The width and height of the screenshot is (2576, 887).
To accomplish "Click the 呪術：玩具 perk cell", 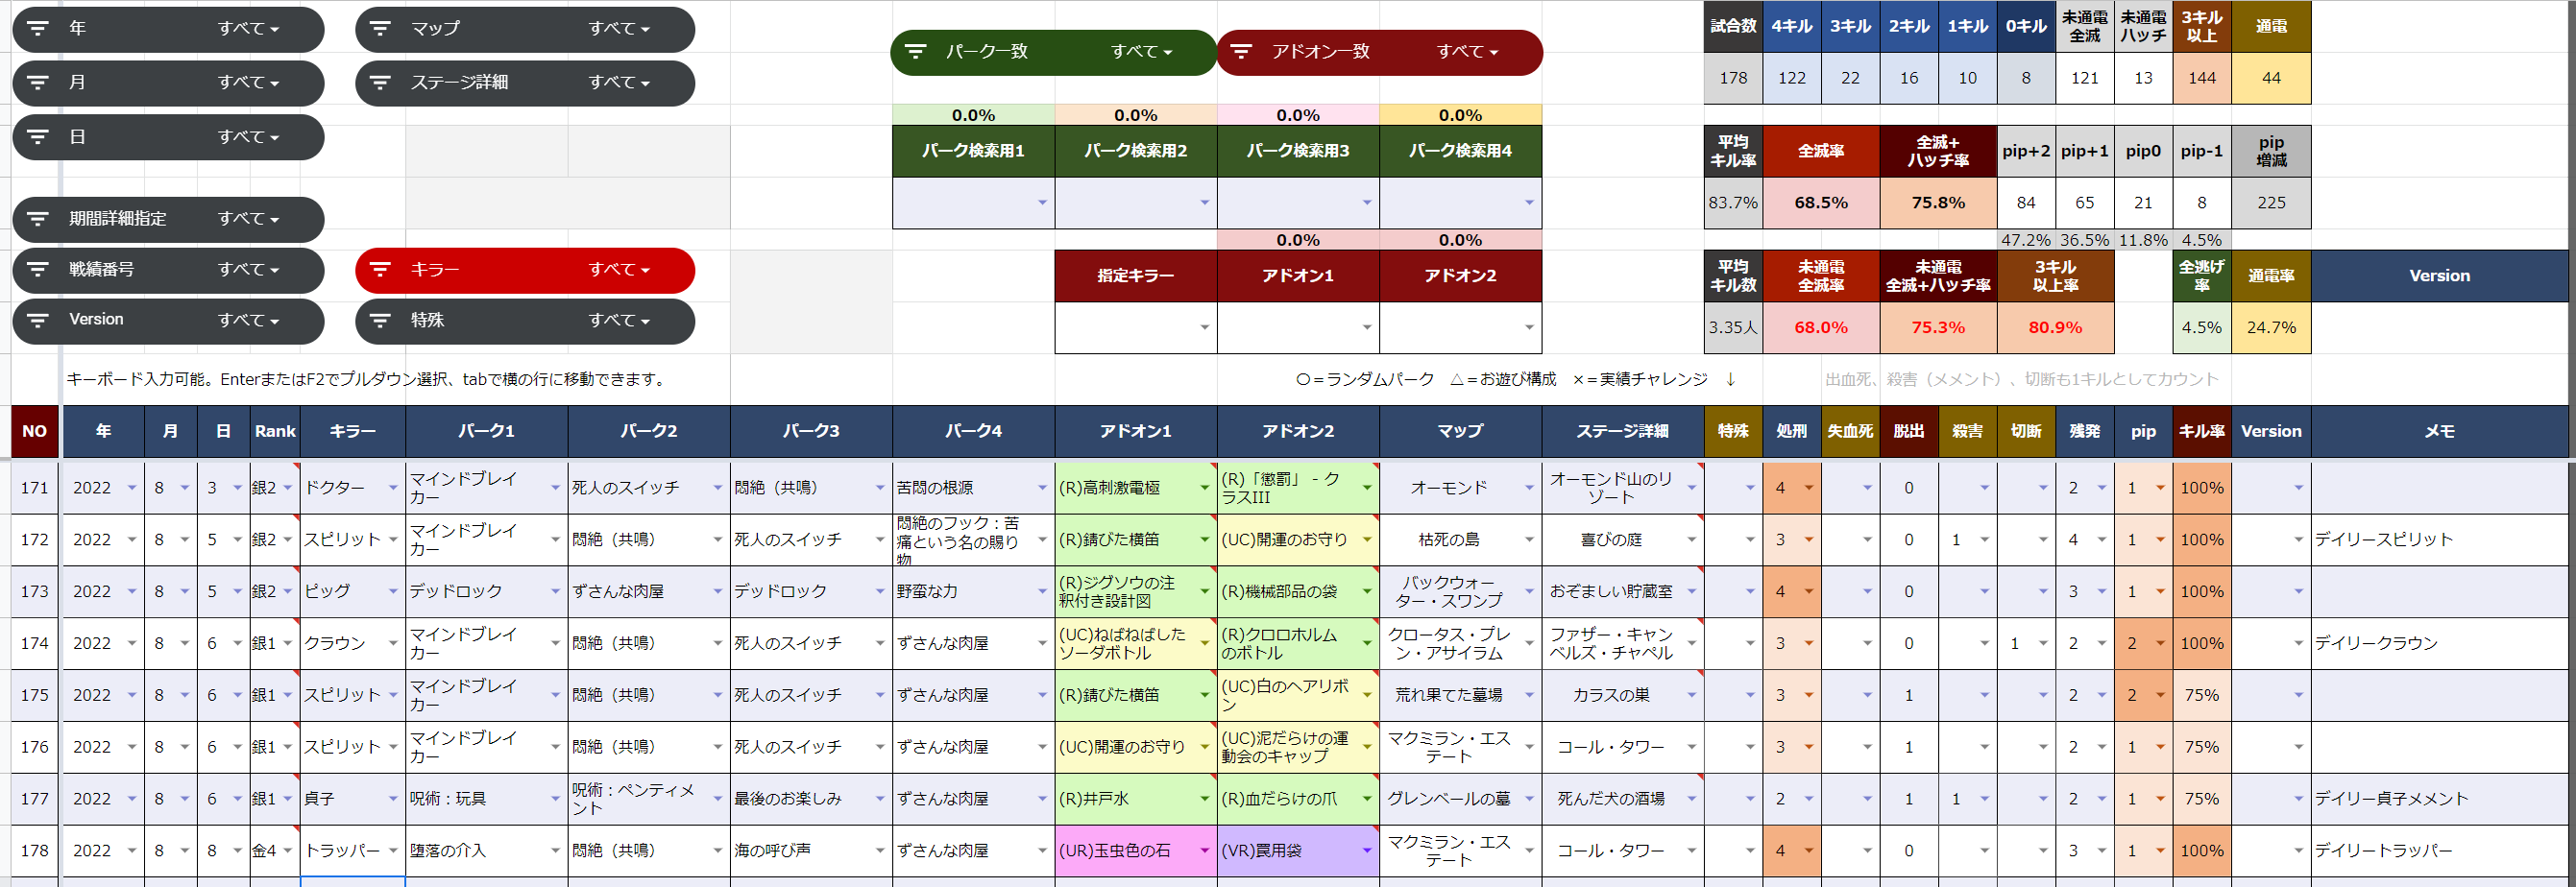I will tap(487, 799).
